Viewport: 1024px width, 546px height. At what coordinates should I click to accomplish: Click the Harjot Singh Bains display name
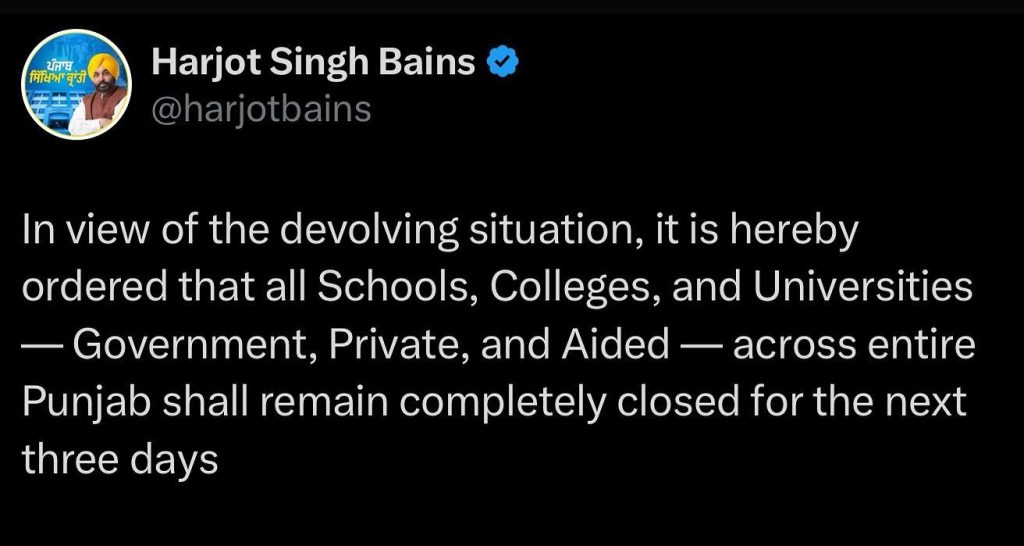pyautogui.click(x=313, y=63)
